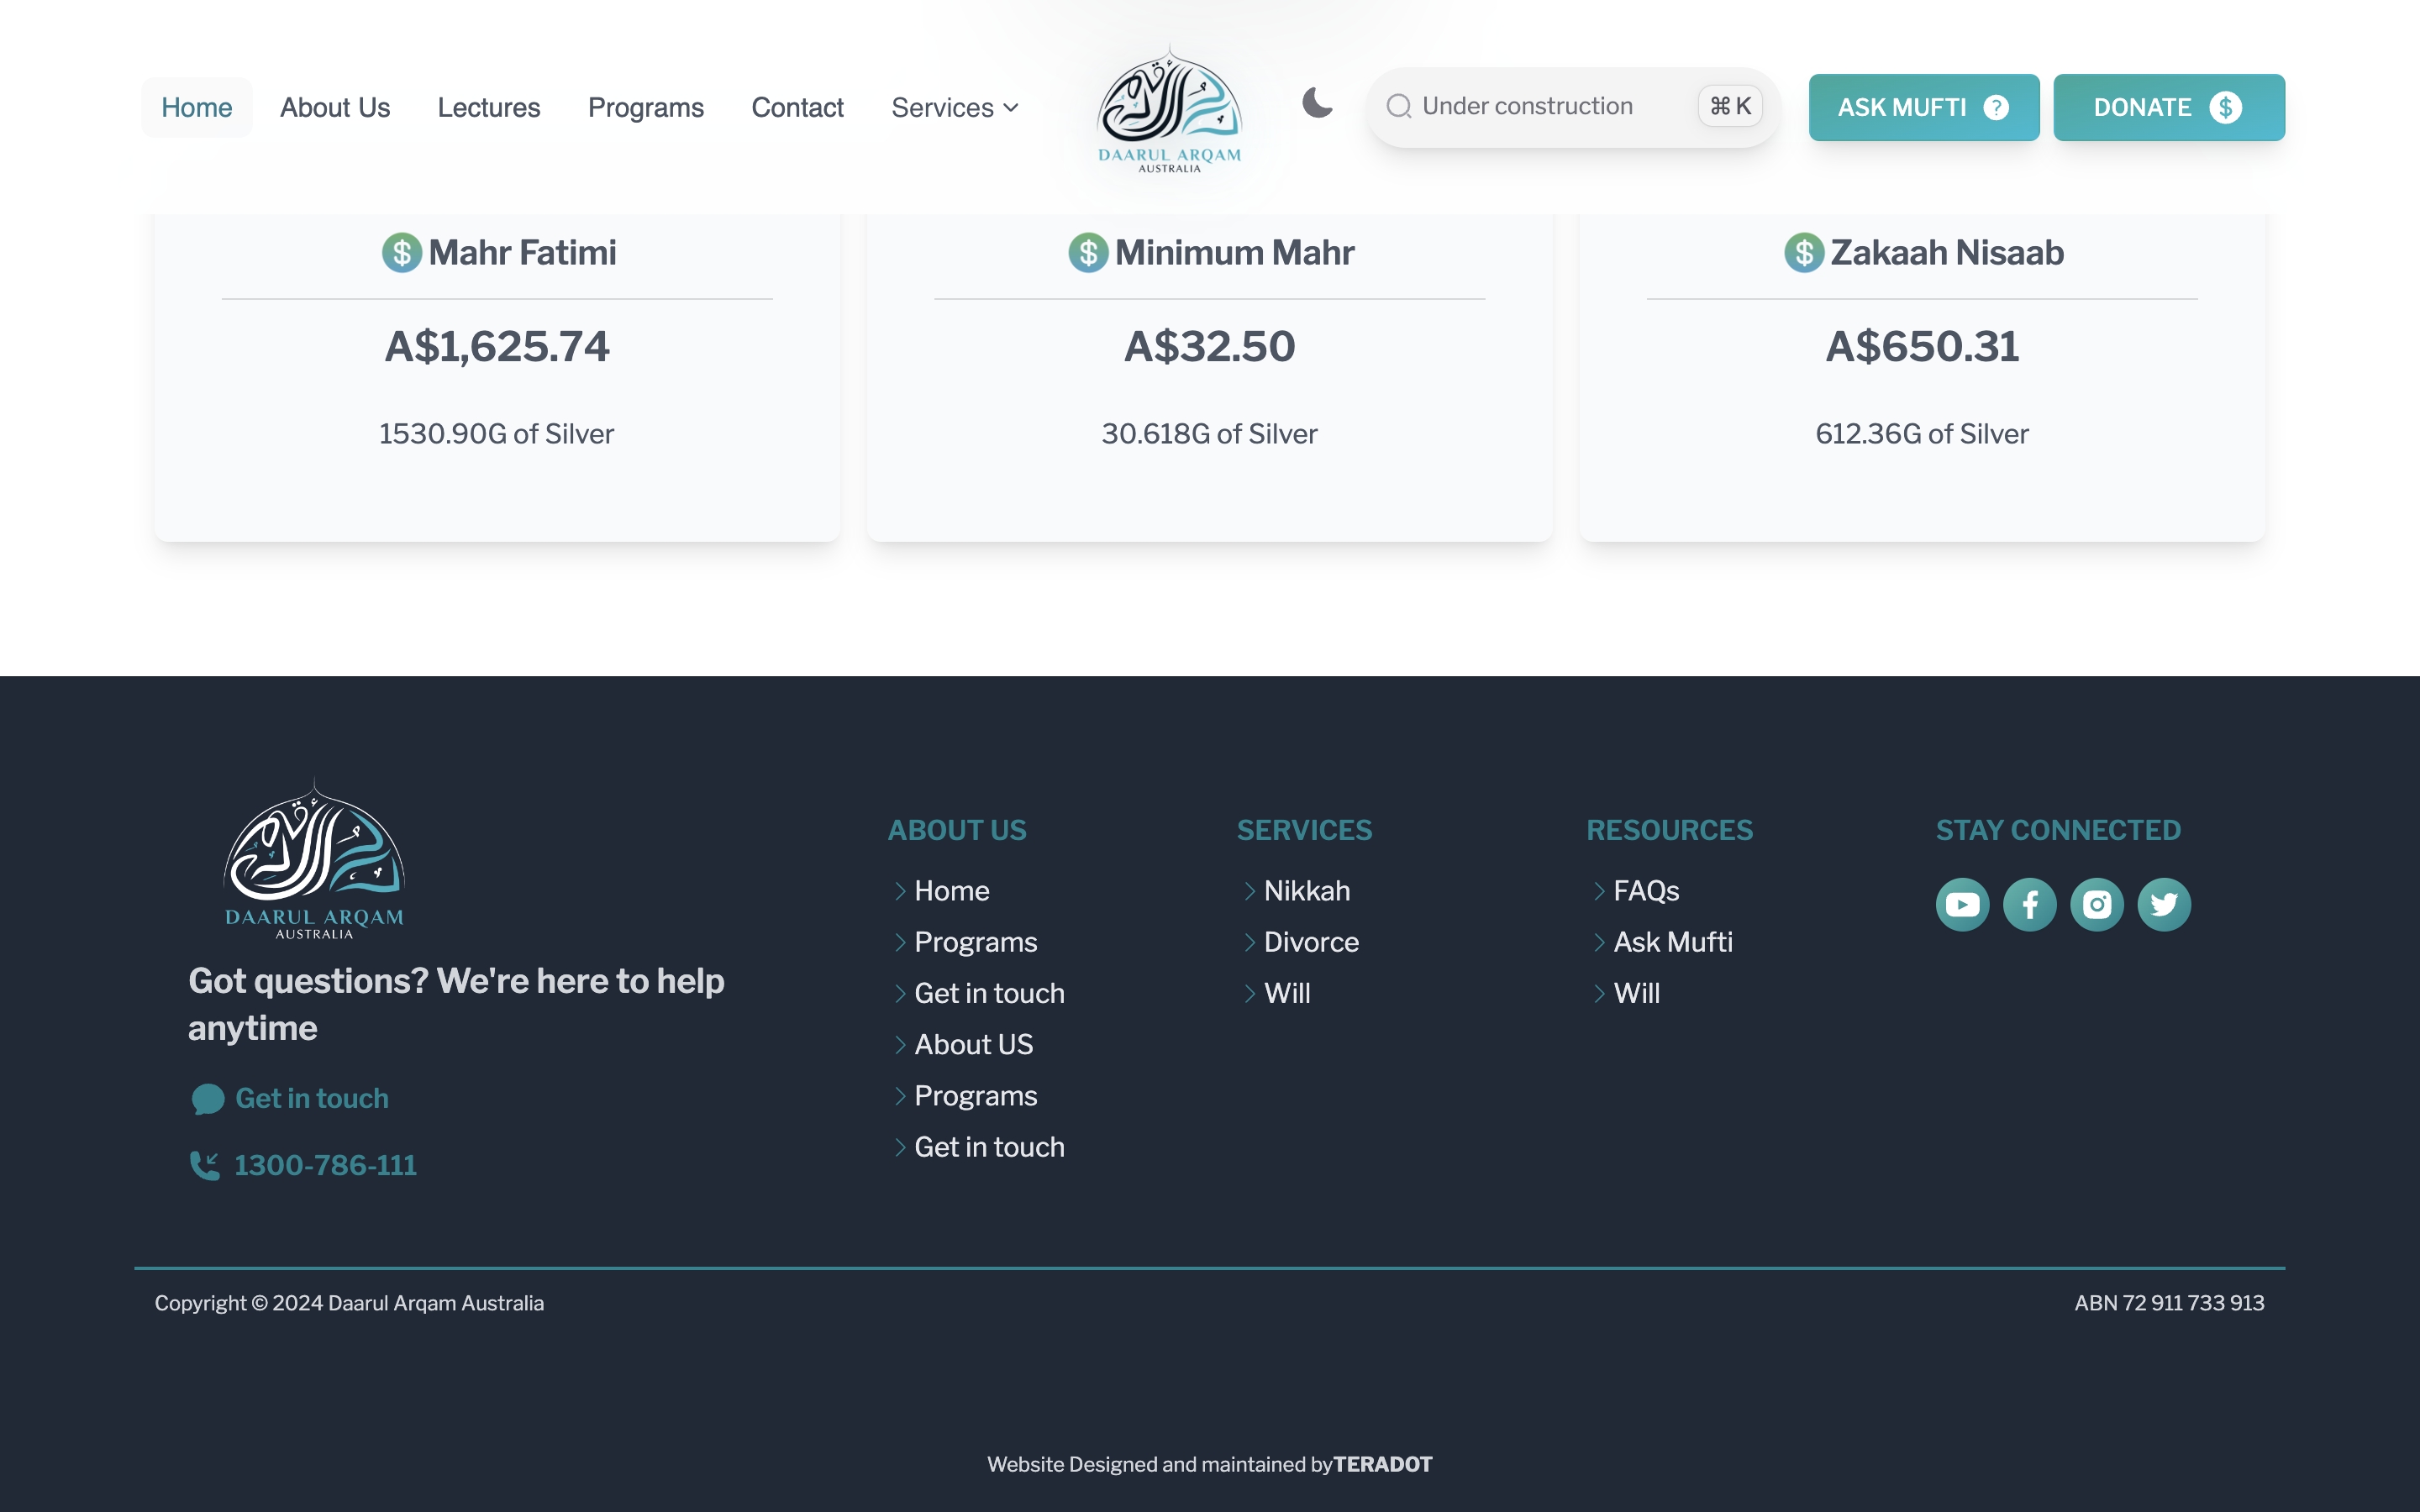
Task: Click the footer Daarul Arqam logo
Action: pyautogui.click(x=314, y=861)
